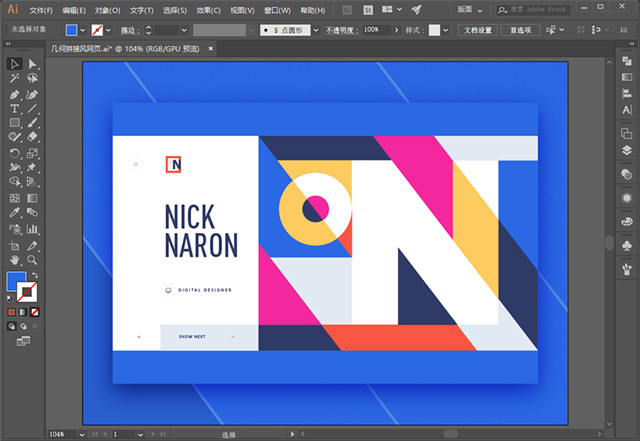This screenshot has width=640, height=441.
Task: Select the Type tool
Action: click(15, 108)
